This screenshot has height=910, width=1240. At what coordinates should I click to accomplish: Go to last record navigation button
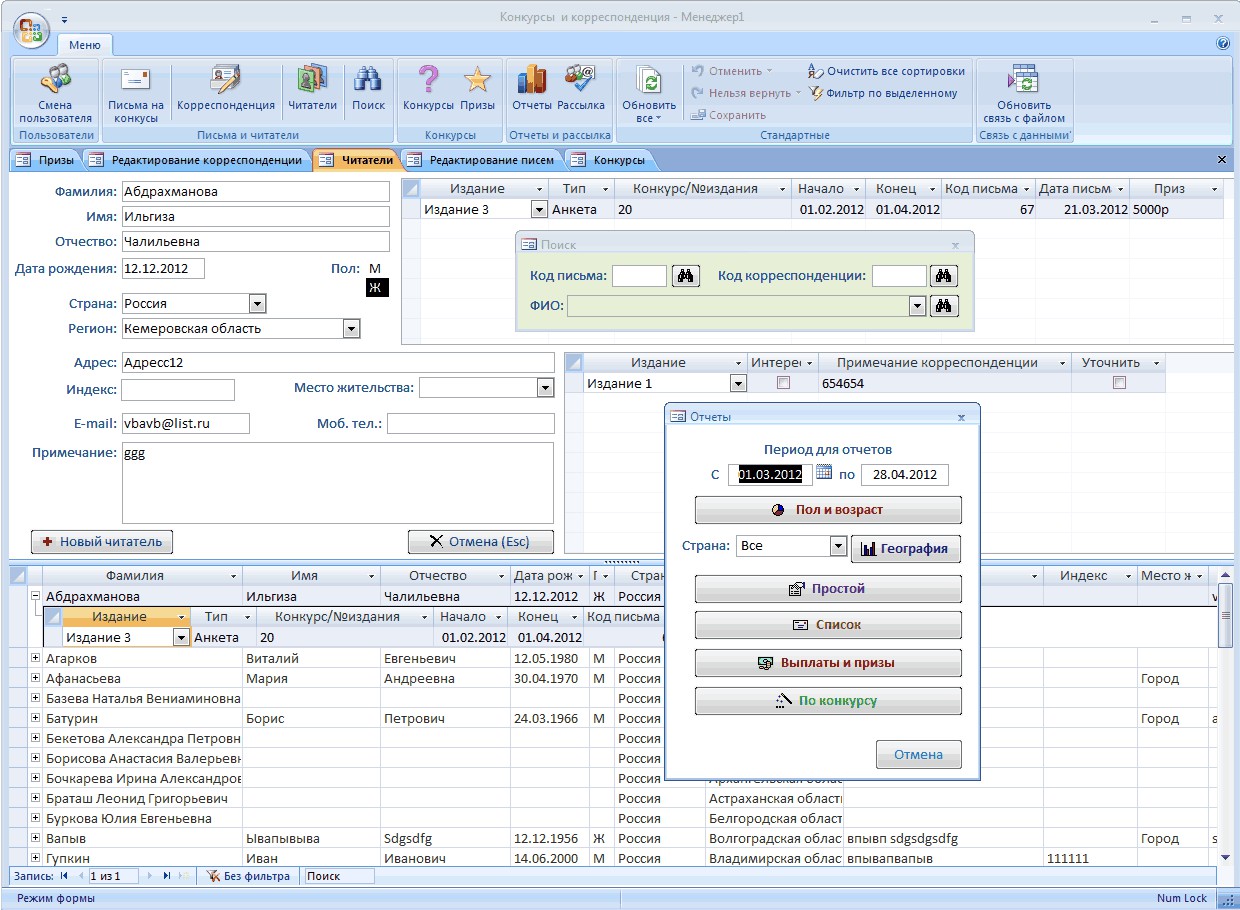pyautogui.click(x=167, y=876)
